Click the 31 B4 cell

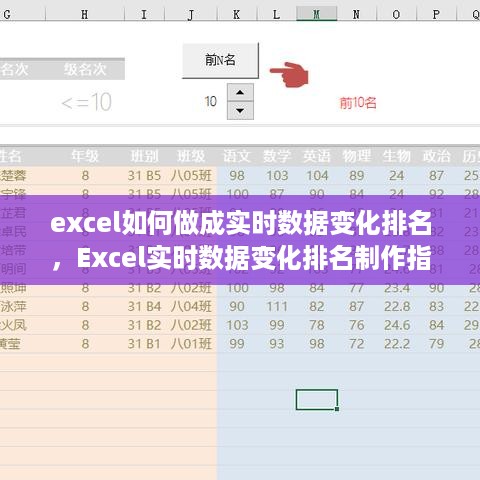tap(144, 306)
